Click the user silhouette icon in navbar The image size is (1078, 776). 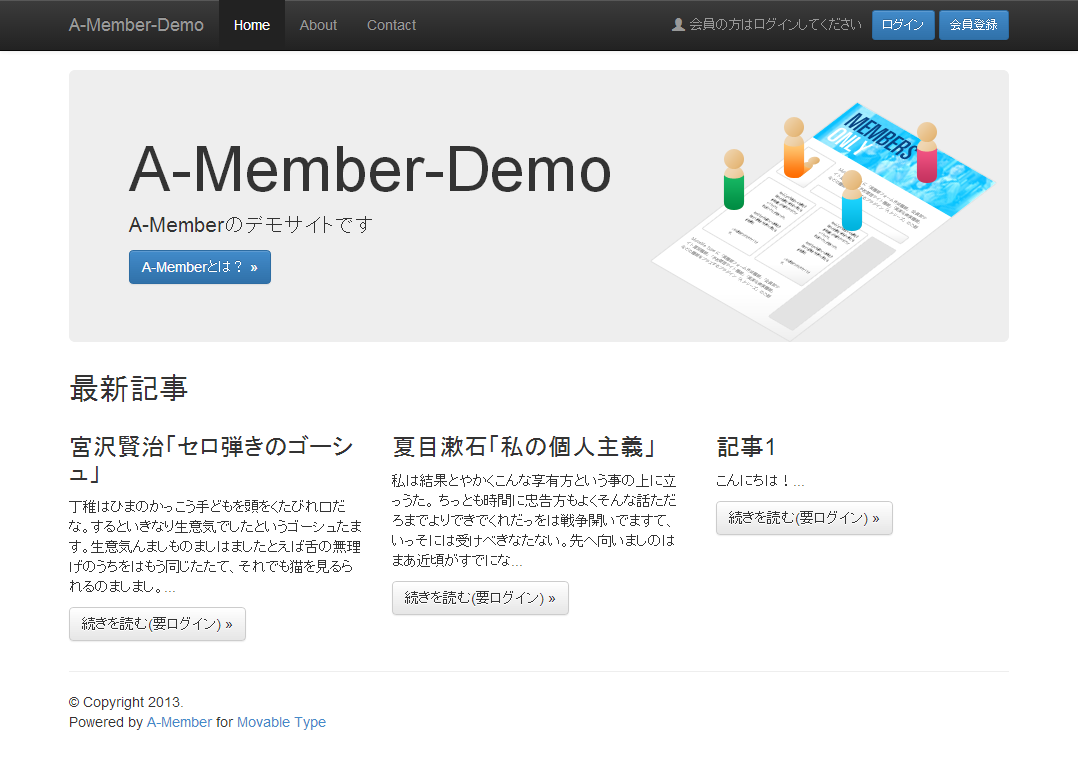tap(678, 25)
